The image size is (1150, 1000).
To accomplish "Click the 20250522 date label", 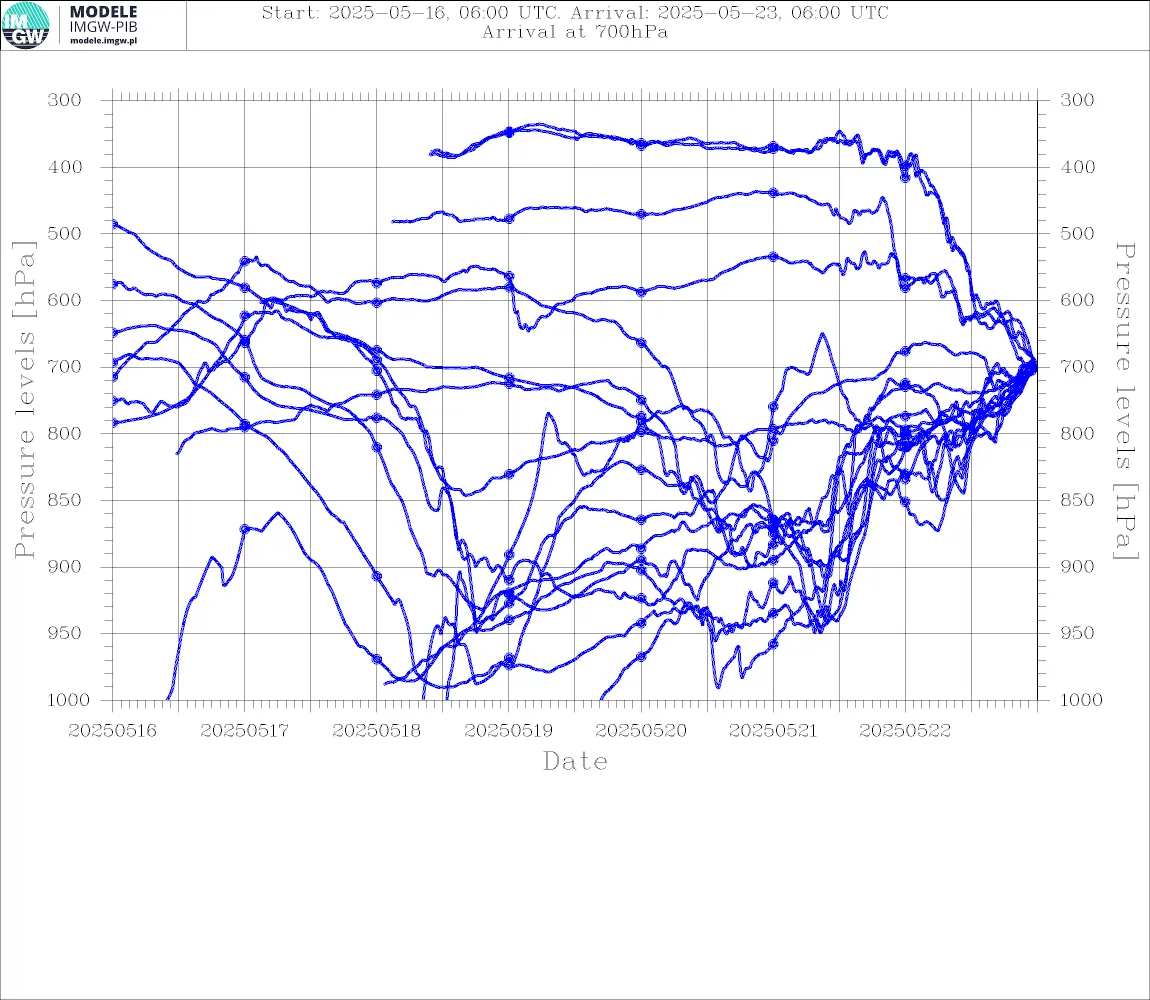I will pos(905,731).
